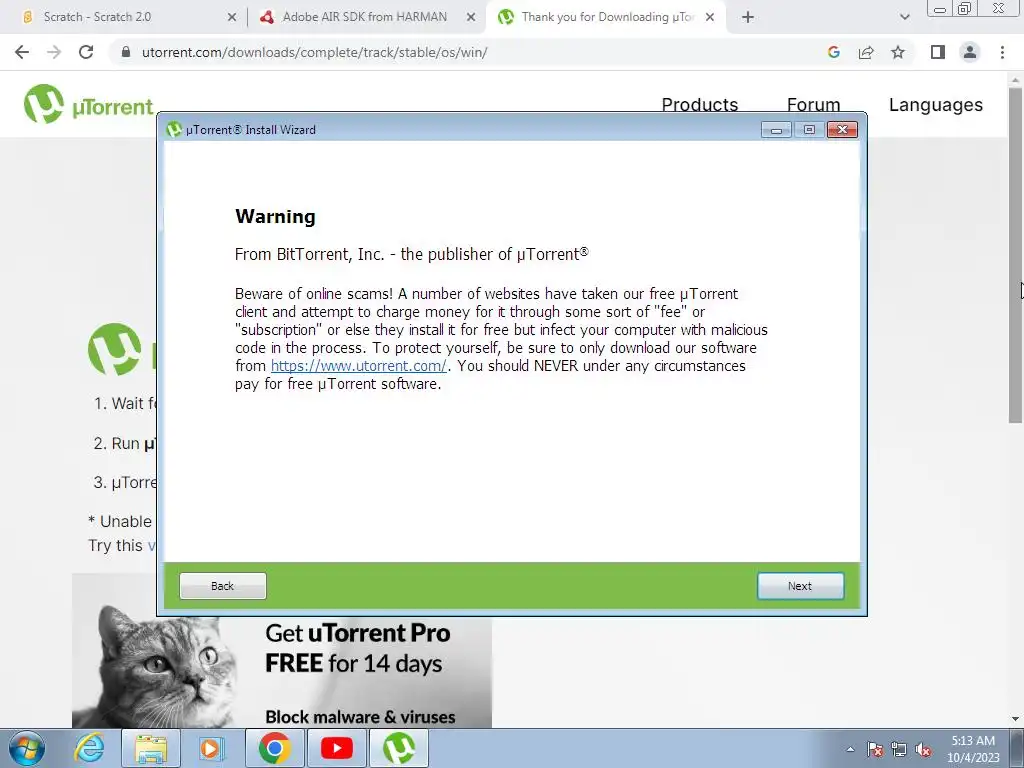Open the YouTube icon in the taskbar
The width and height of the screenshot is (1024, 768).
click(x=337, y=748)
